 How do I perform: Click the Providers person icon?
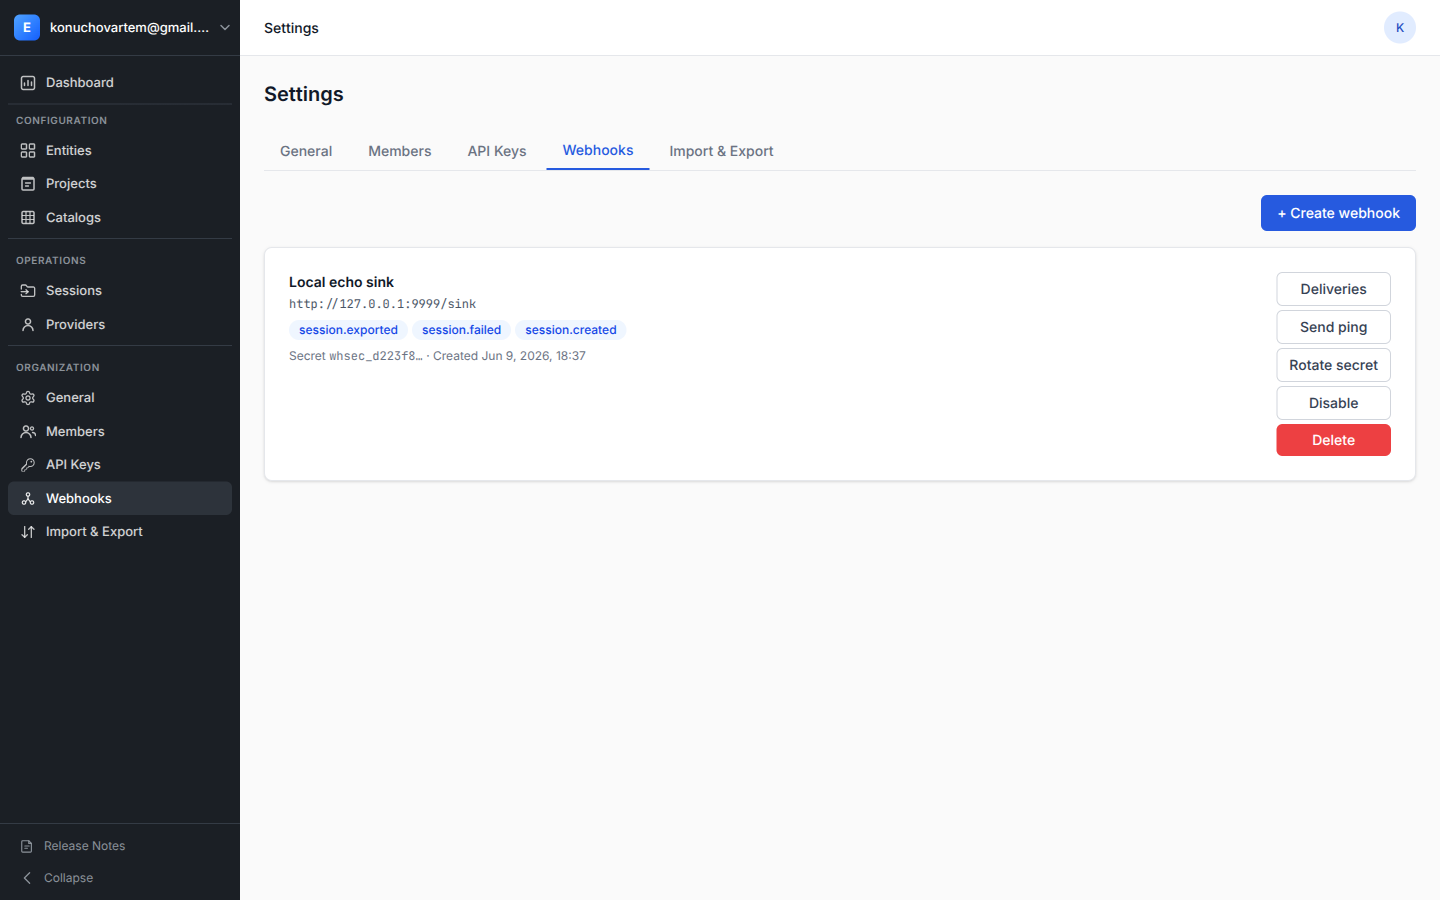point(28,325)
